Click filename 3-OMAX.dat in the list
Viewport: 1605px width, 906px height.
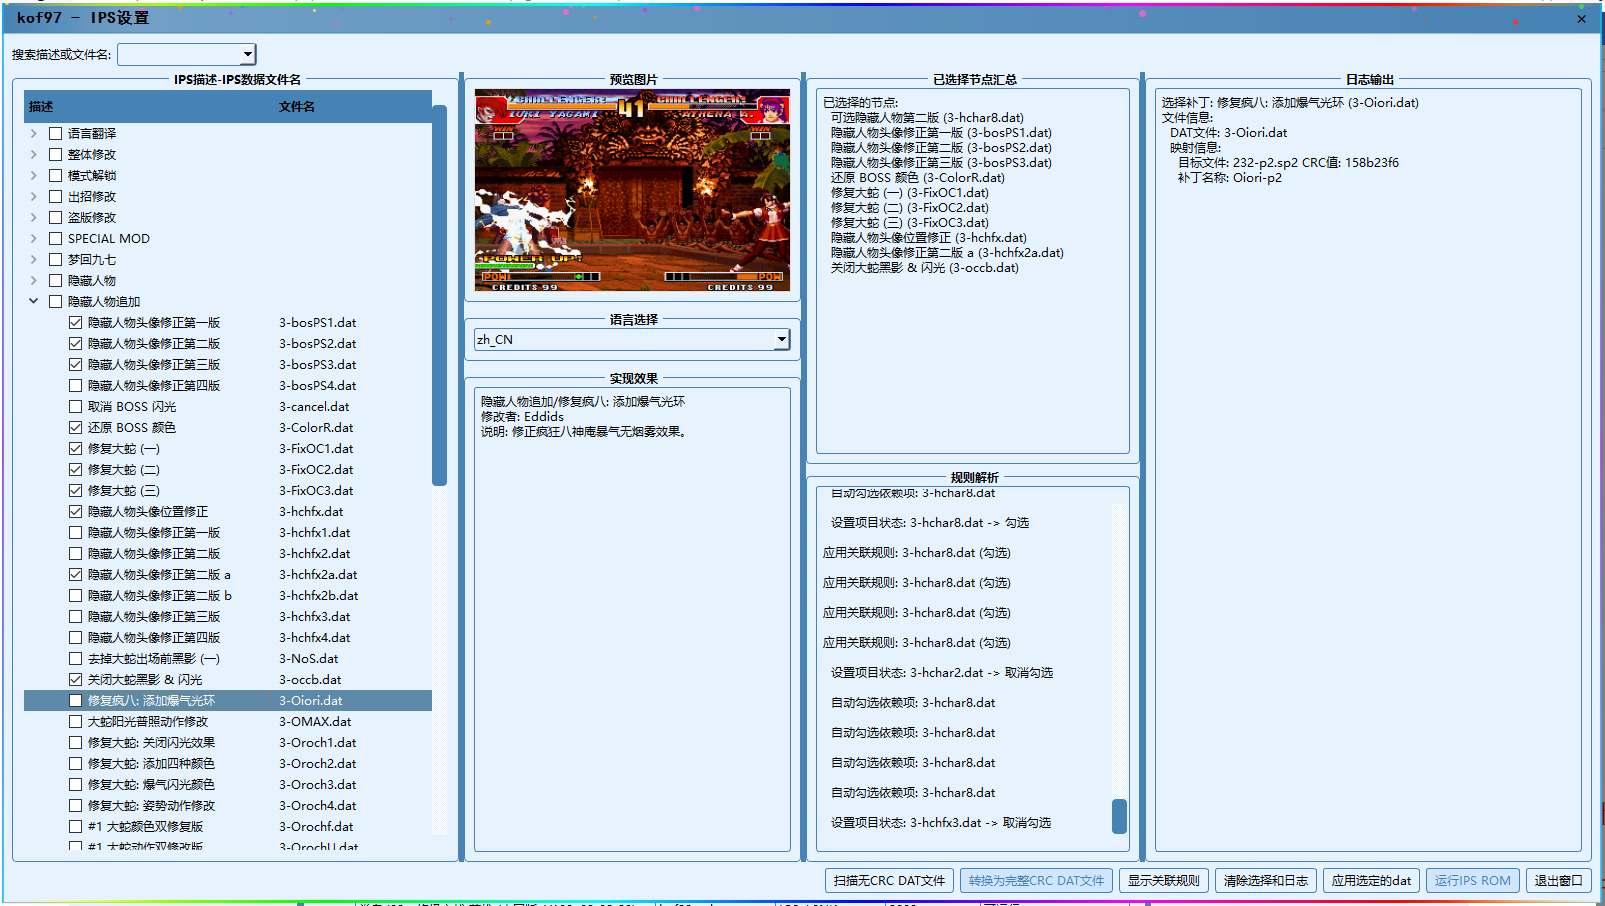(x=315, y=721)
